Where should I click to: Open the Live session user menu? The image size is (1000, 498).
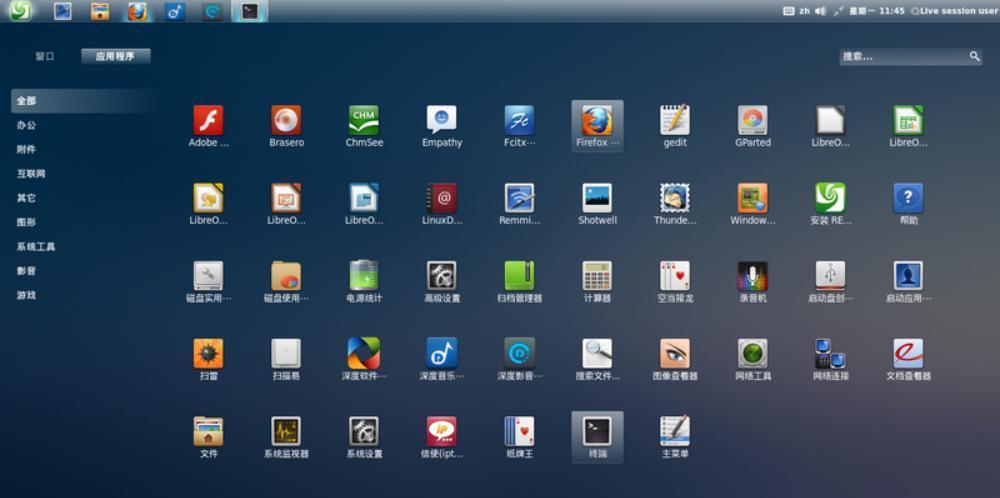[954, 11]
